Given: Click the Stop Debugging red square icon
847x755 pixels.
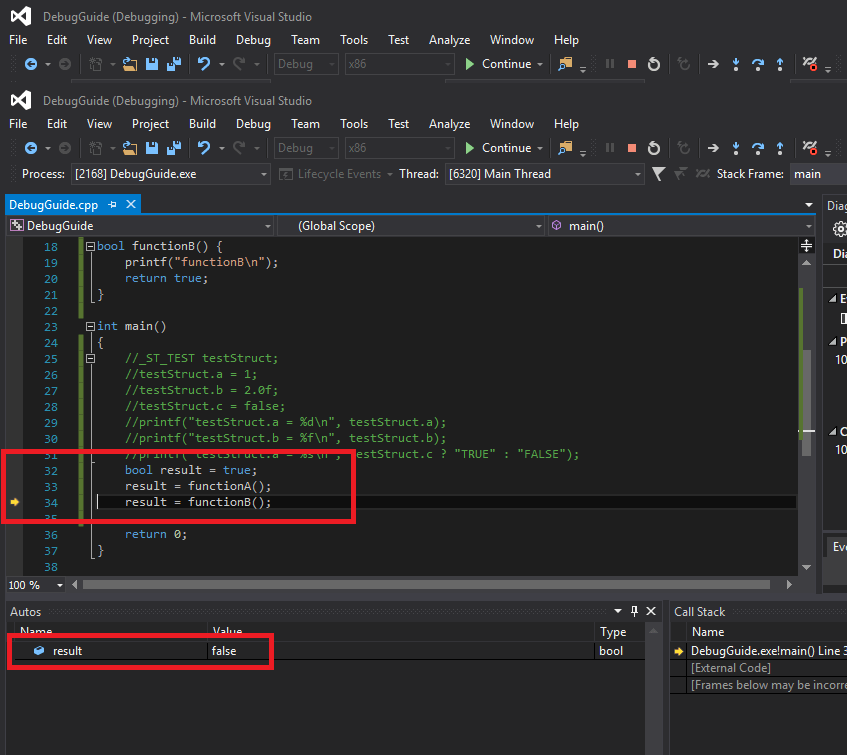Looking at the screenshot, I should (632, 147).
